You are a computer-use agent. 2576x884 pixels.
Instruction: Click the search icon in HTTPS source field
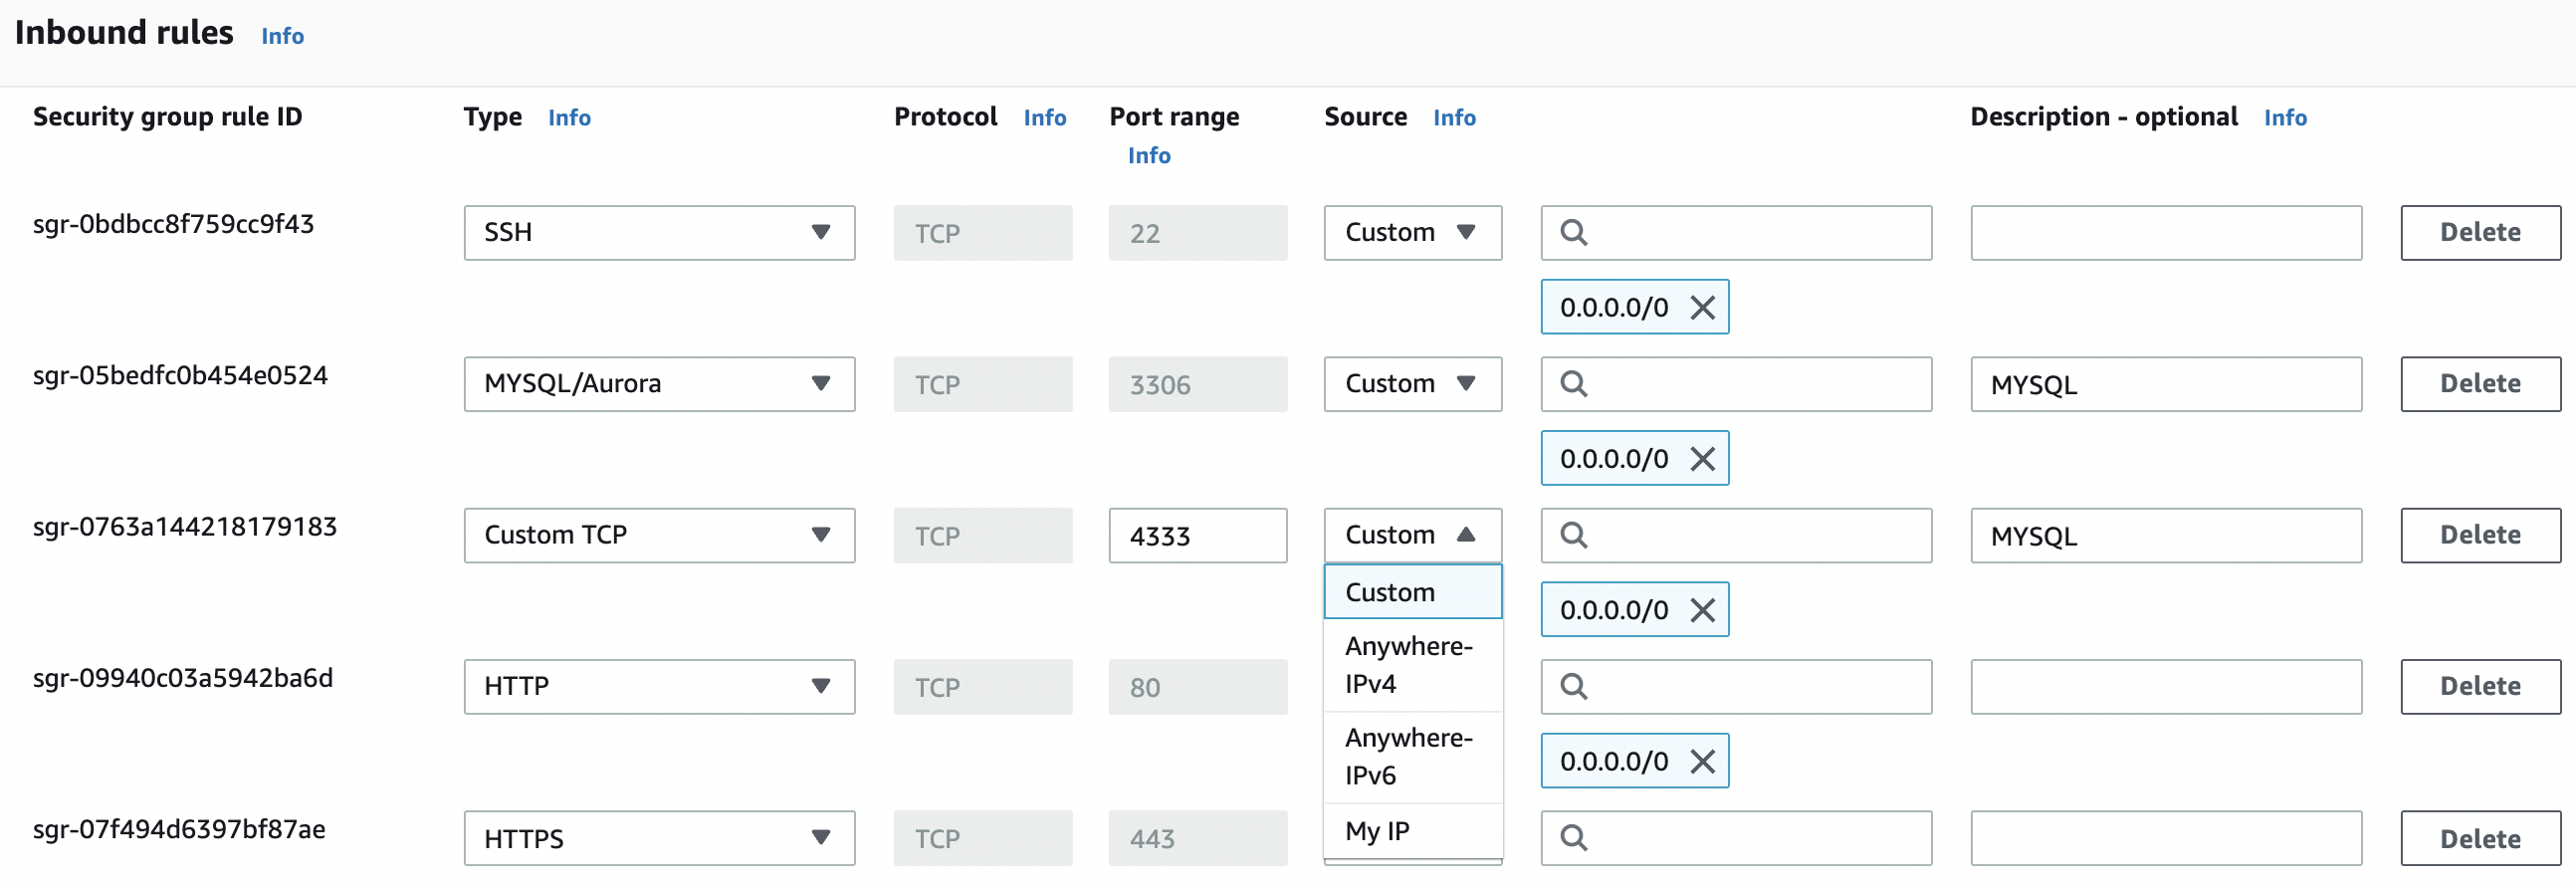[1574, 838]
